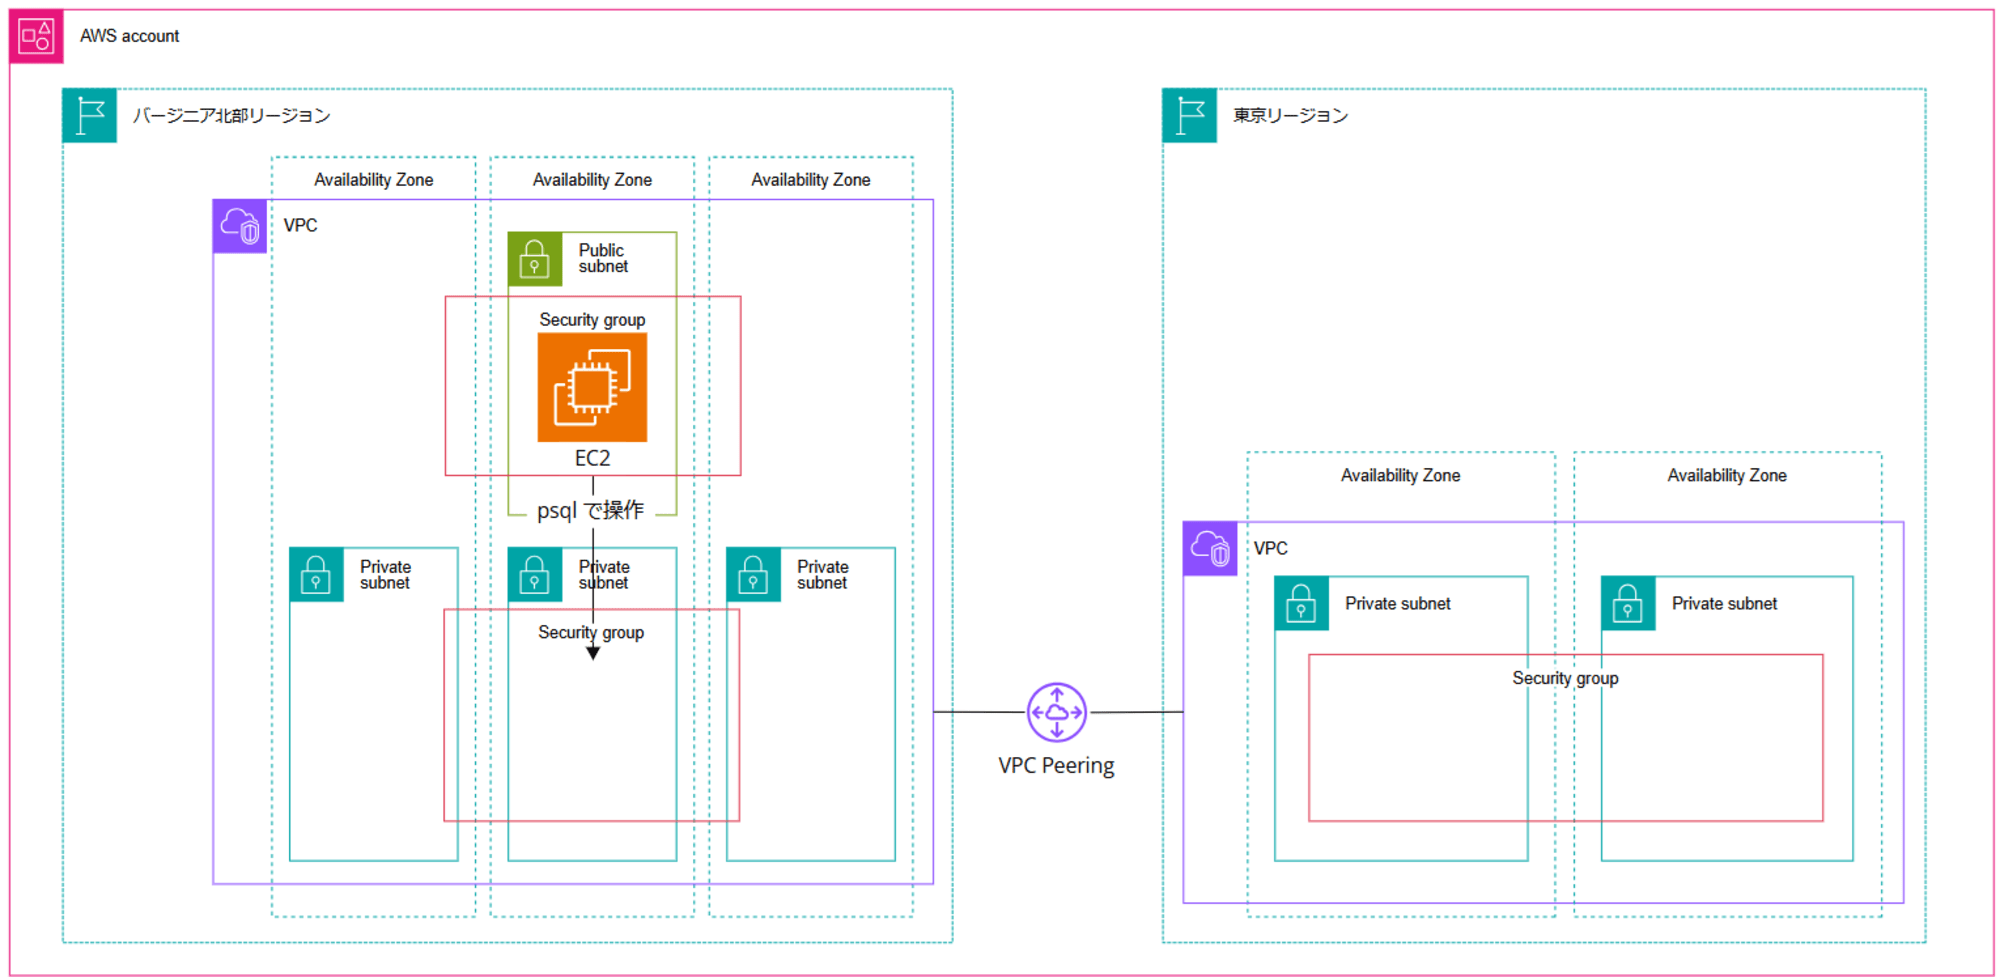Select the 'AWS account' label
2000x977 pixels.
[x=130, y=36]
